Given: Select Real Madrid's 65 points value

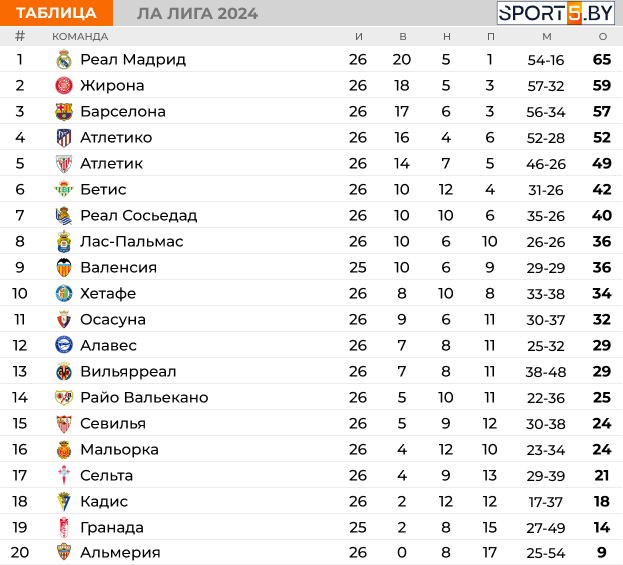Looking at the screenshot, I should point(602,60).
